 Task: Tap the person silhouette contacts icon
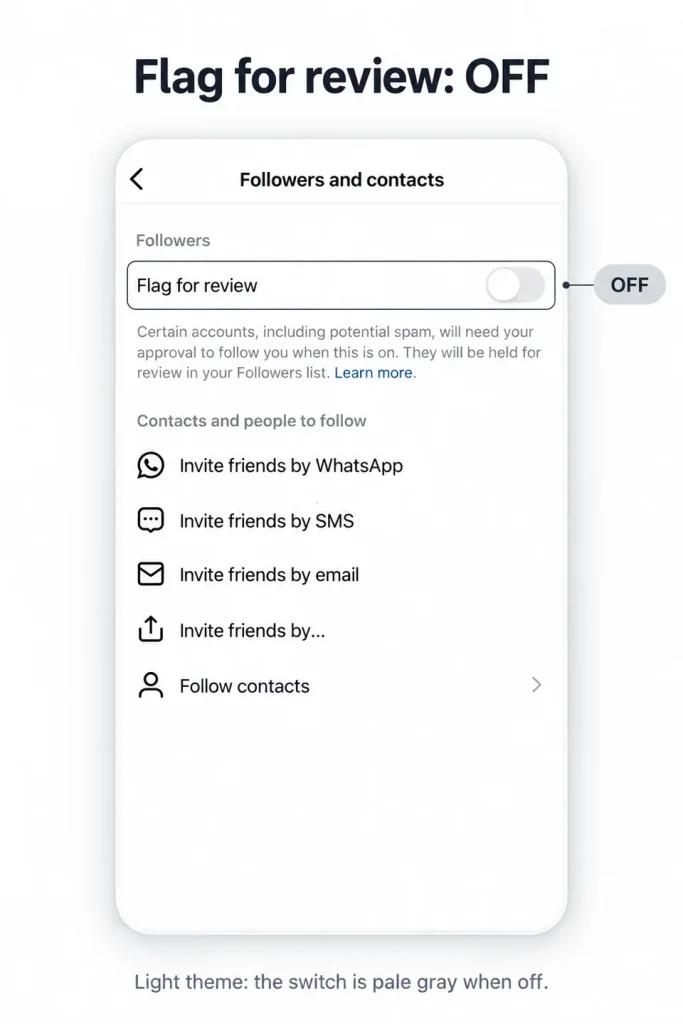(x=151, y=685)
